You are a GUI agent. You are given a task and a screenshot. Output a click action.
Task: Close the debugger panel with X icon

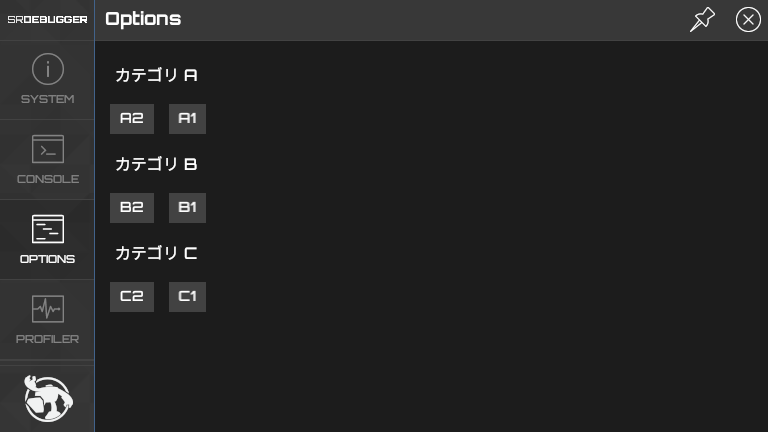(x=748, y=19)
